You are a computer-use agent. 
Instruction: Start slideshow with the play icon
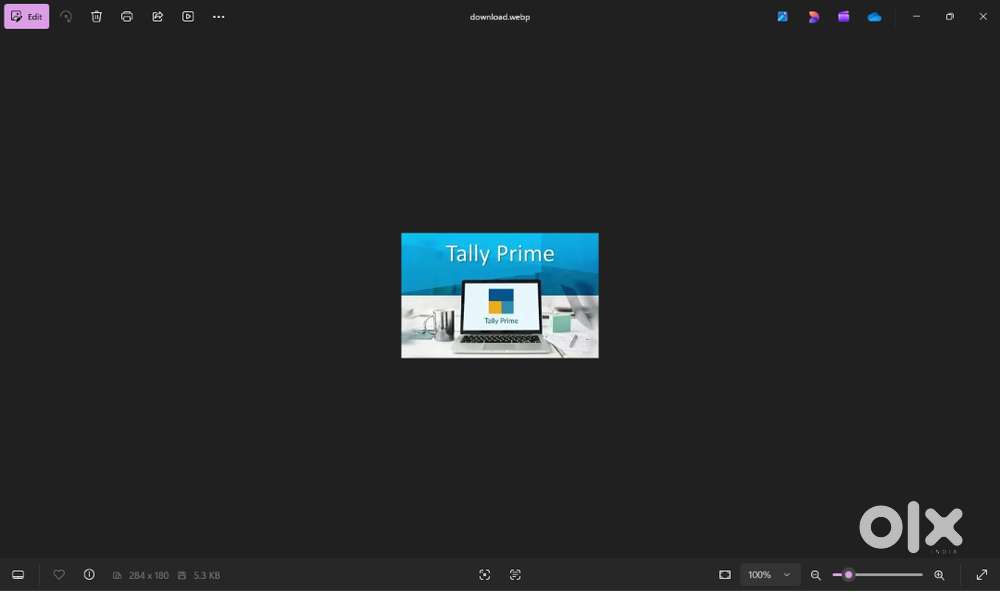188,17
